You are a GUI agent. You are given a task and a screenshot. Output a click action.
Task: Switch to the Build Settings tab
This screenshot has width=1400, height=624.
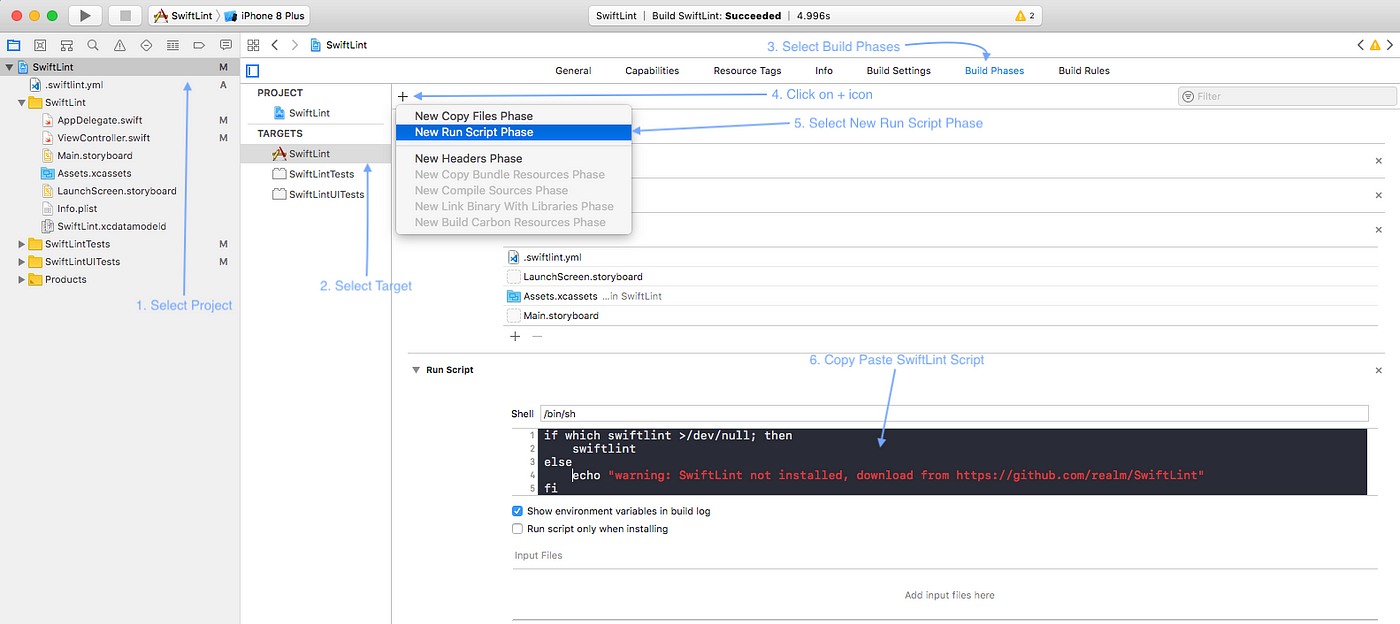[x=899, y=71]
